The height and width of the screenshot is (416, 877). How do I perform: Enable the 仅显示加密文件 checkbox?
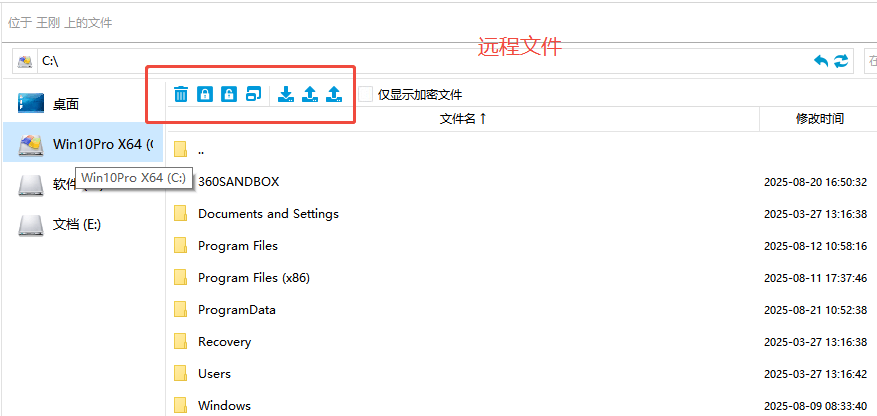pyautogui.click(x=366, y=94)
